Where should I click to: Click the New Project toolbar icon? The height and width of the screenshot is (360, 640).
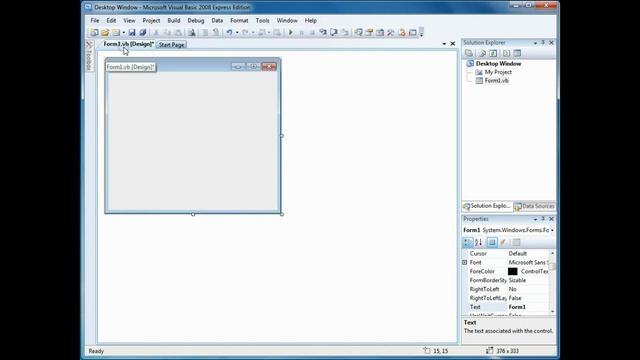point(94,32)
